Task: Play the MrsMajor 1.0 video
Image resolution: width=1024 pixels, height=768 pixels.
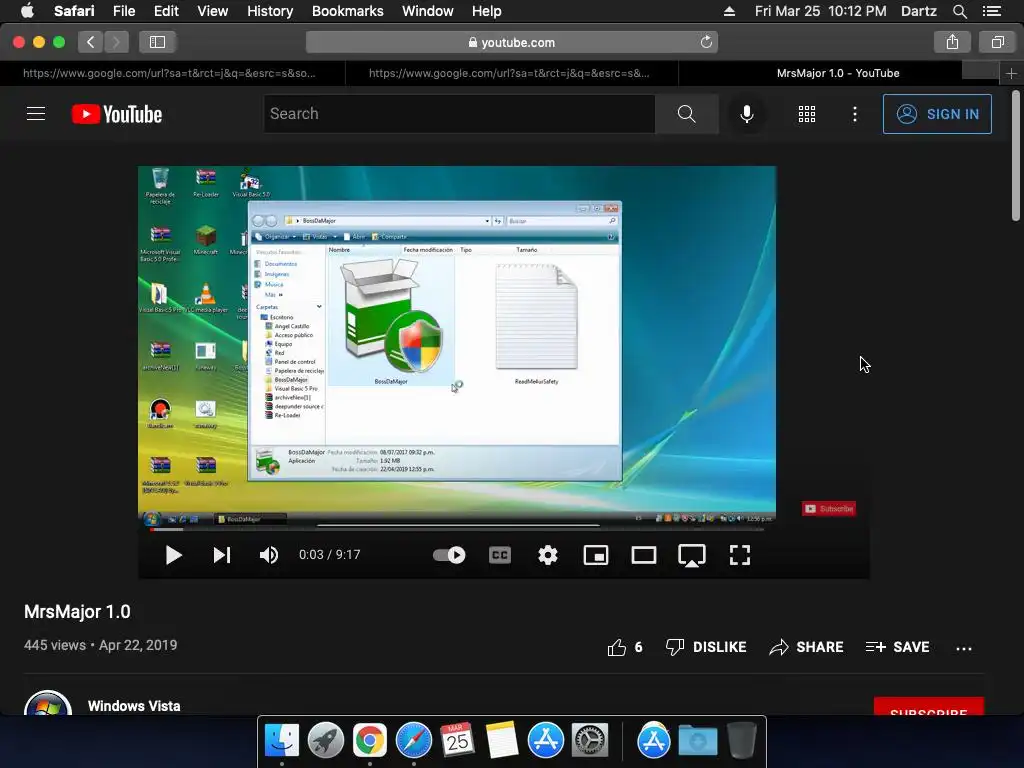Action: 173,555
